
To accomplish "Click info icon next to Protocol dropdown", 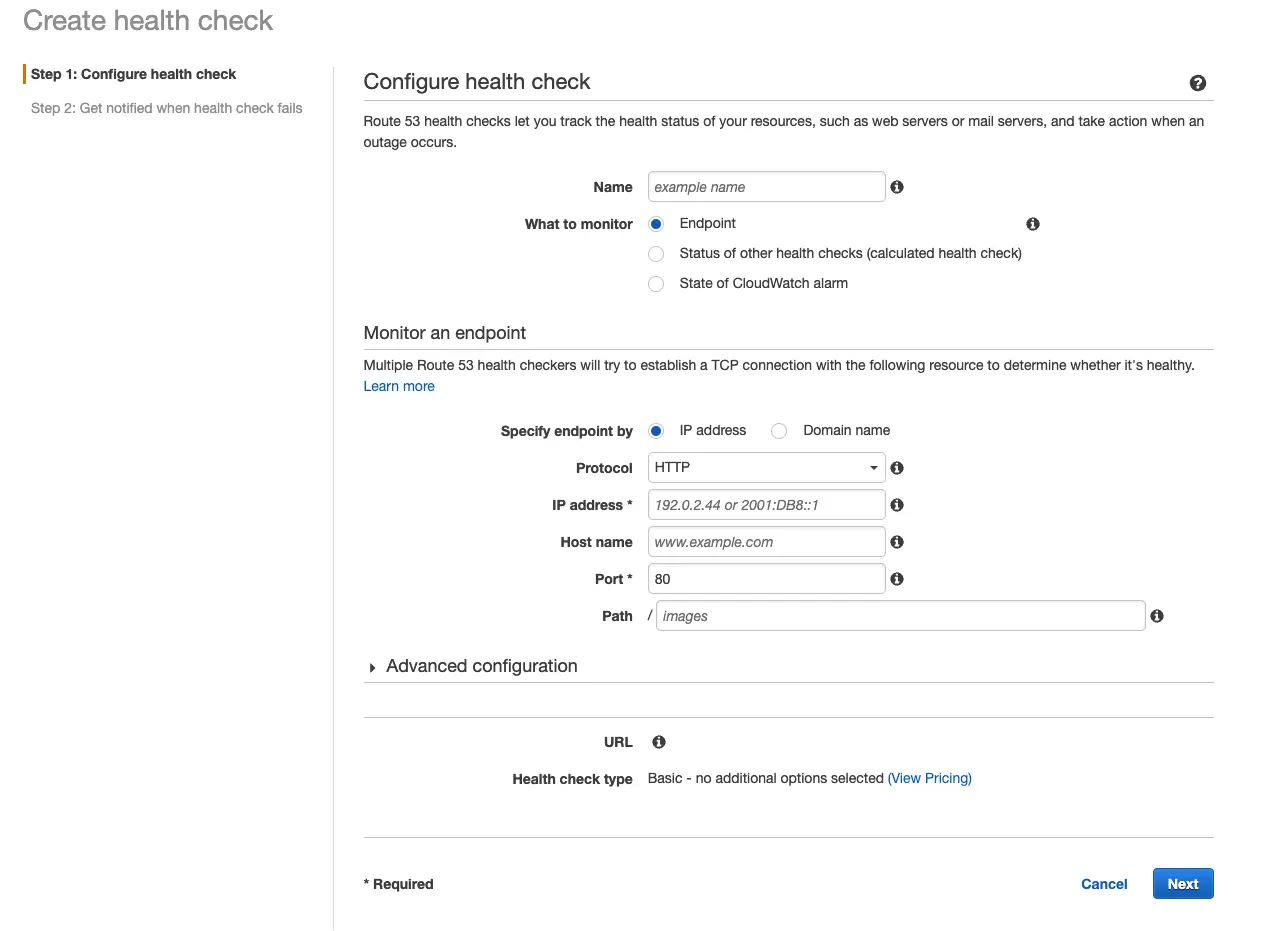I will [897, 468].
